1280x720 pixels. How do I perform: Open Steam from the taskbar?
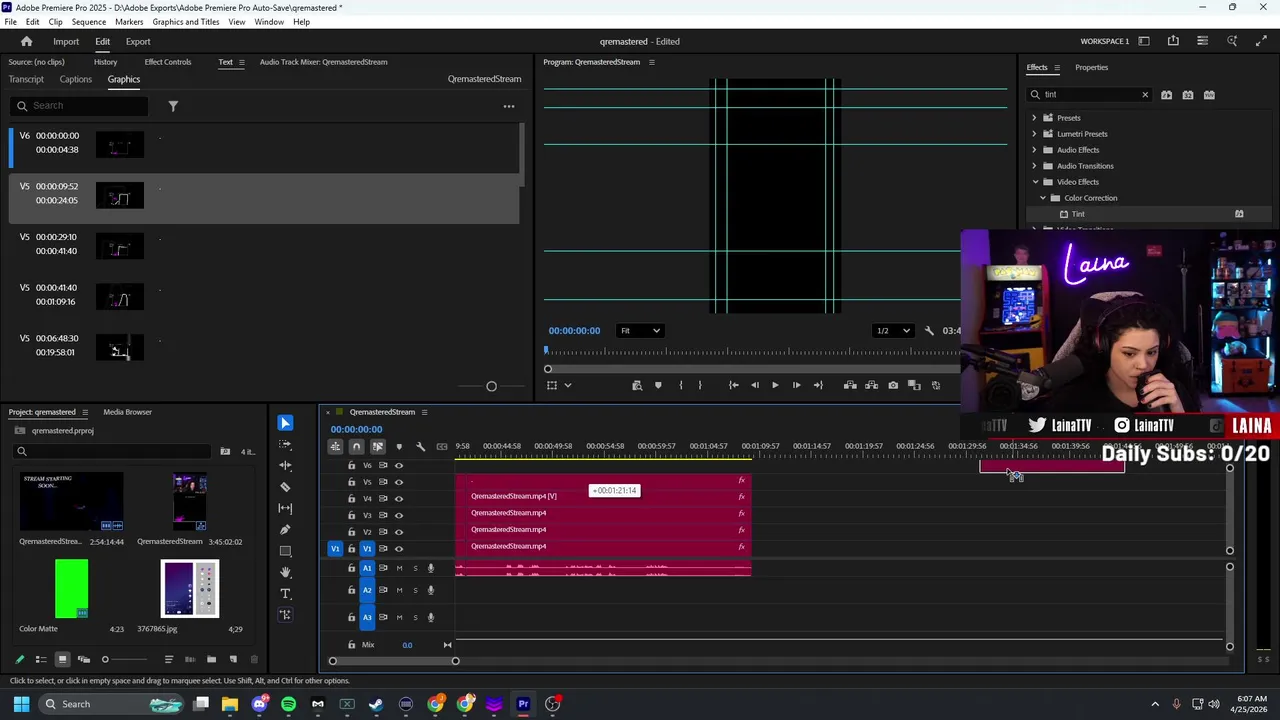(x=376, y=704)
